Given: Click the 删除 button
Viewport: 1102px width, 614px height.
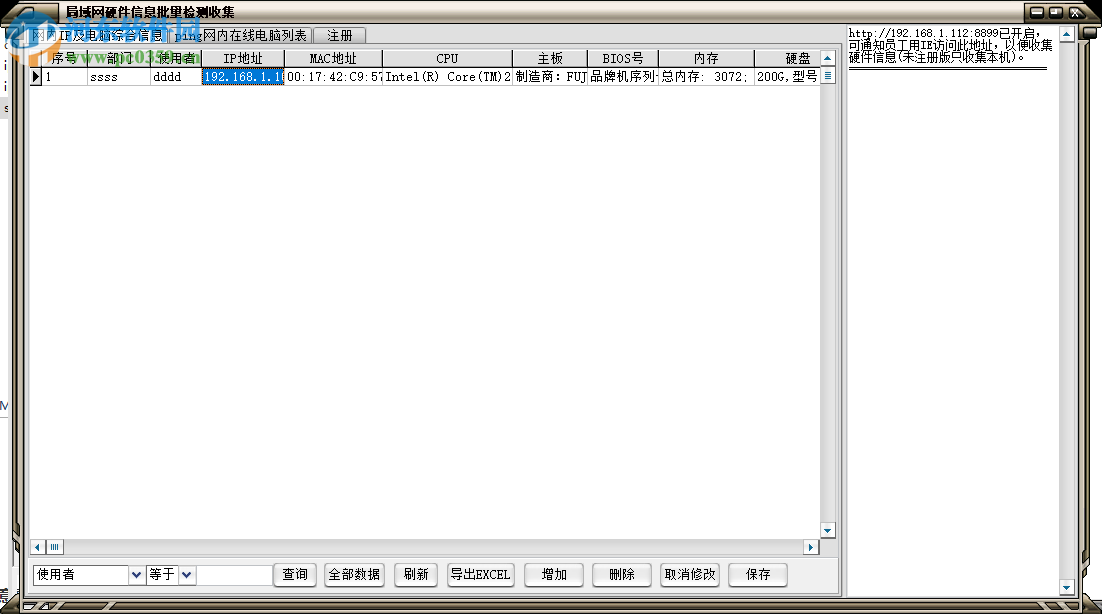Looking at the screenshot, I should click(x=622, y=575).
